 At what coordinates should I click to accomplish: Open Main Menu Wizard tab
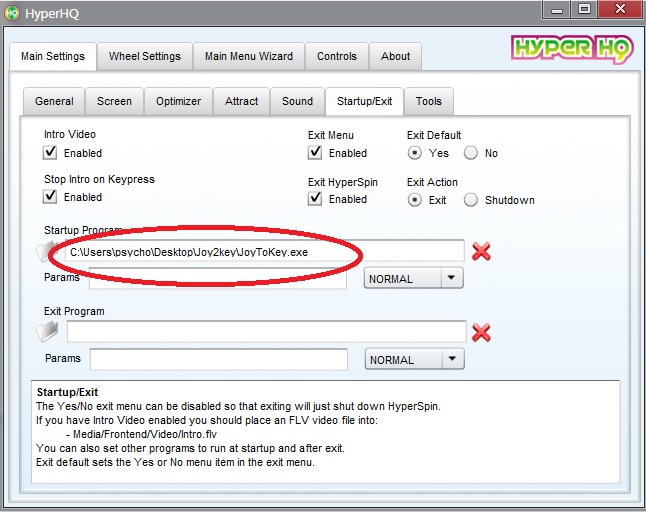249,56
